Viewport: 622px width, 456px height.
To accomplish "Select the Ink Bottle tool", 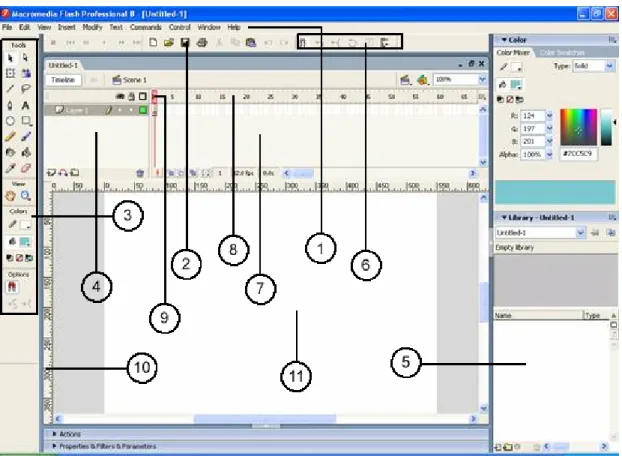I will (x=10, y=152).
